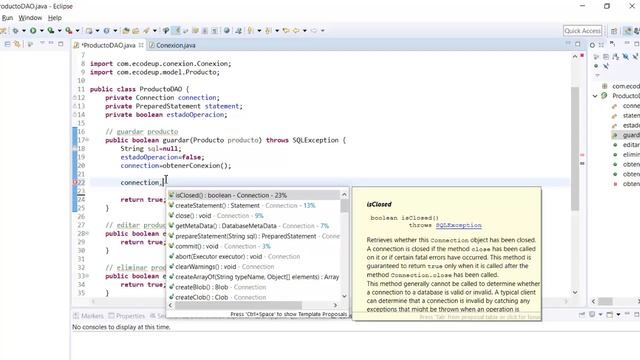Select createStatement() : Statement proposal
The width and height of the screenshot is (640, 360).
tap(253, 205)
